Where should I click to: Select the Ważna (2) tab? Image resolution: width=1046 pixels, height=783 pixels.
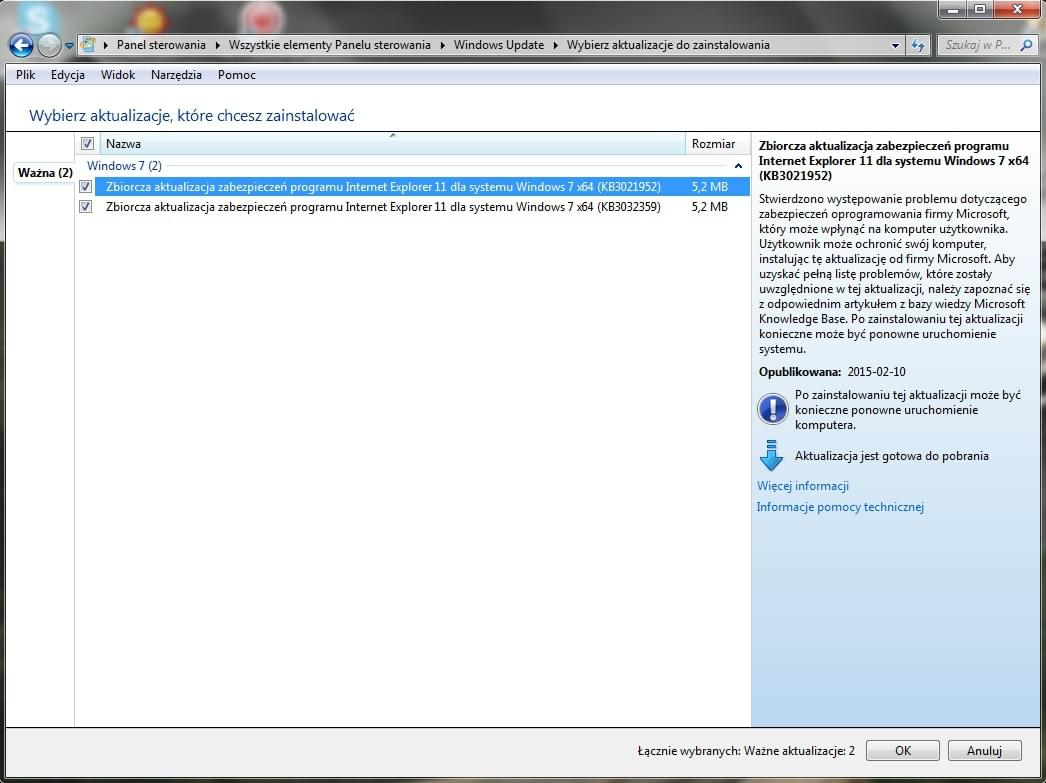tap(45, 173)
